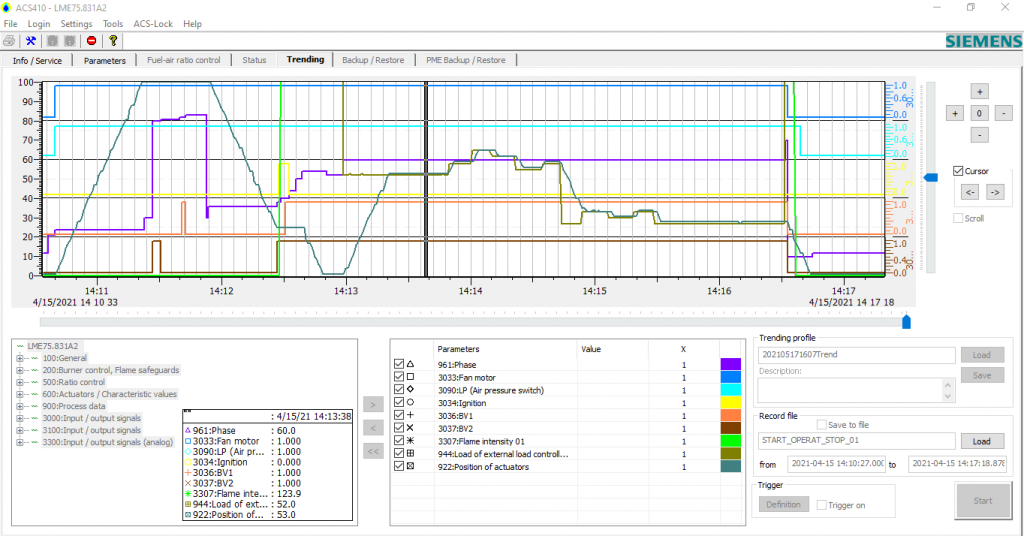Switch to the Parameters tab

click(105, 60)
